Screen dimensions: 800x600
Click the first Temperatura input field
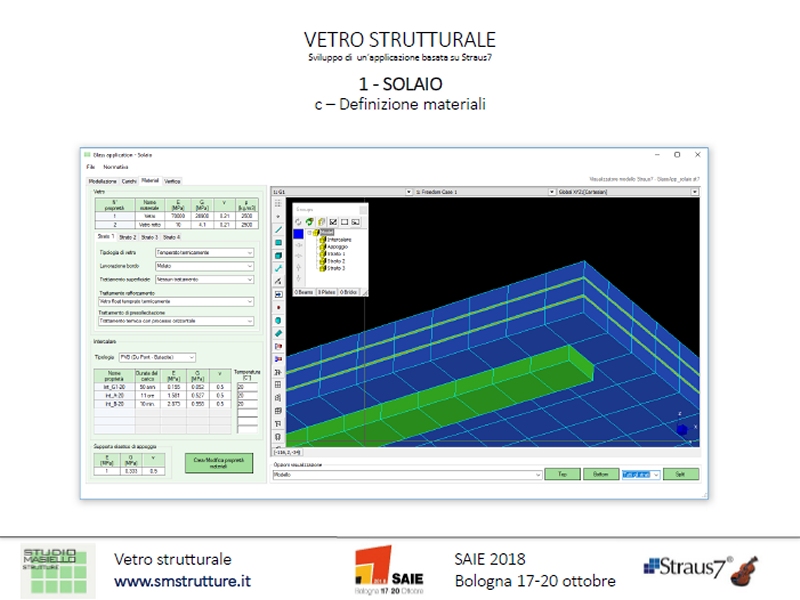pyautogui.click(x=247, y=385)
